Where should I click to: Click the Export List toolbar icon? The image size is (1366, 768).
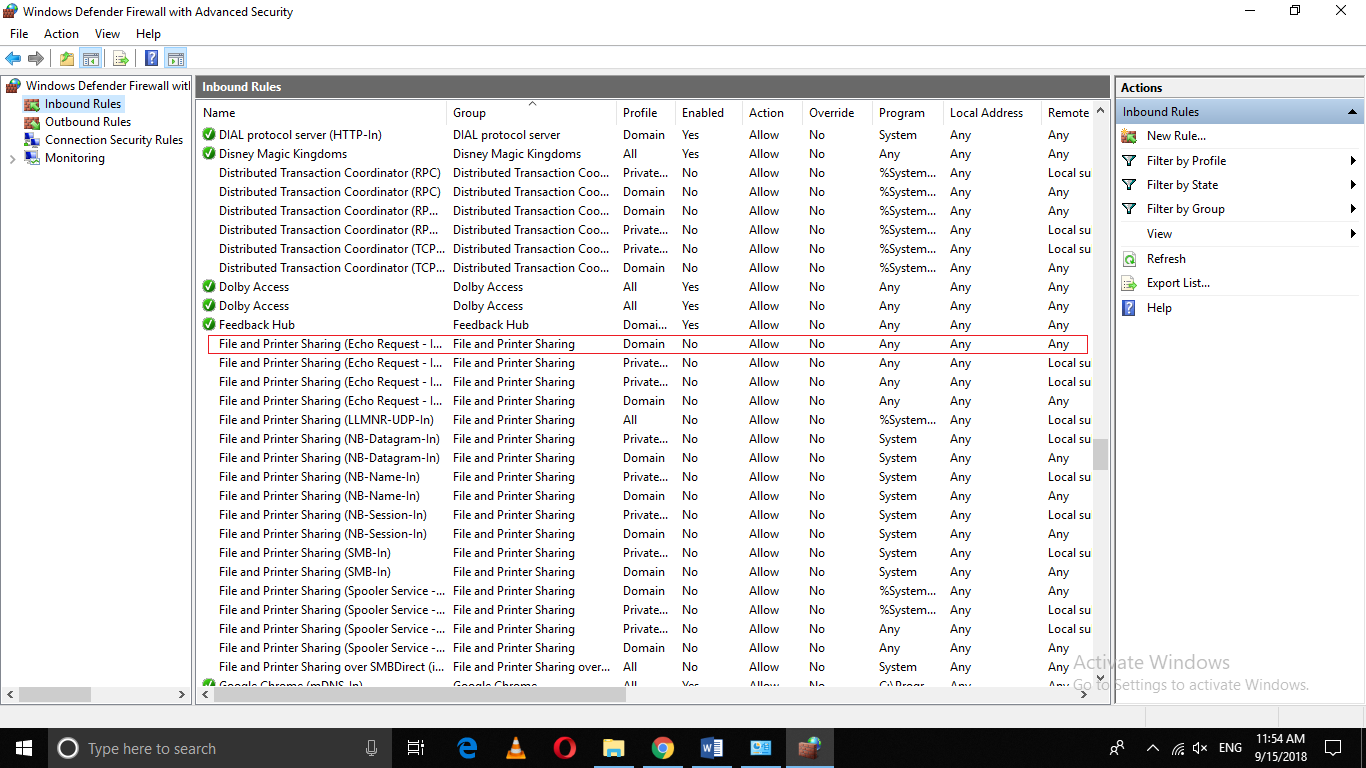tap(120, 58)
